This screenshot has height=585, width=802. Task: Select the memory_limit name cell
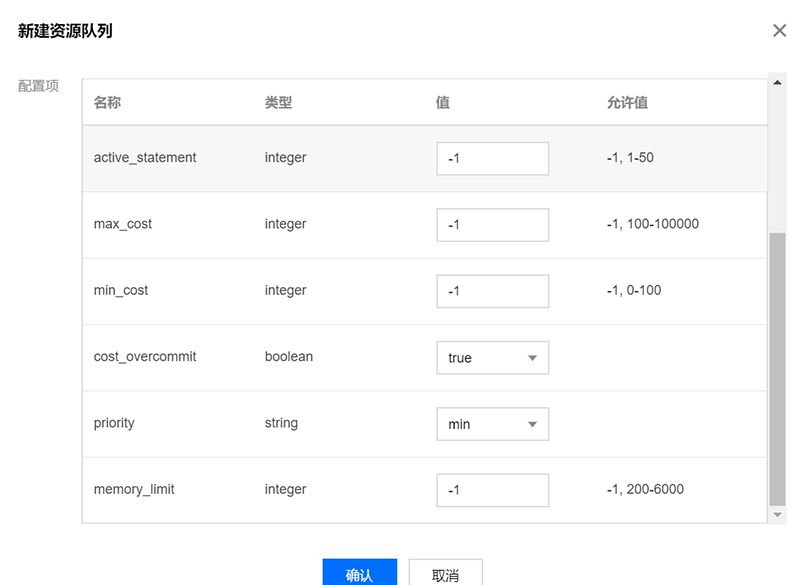pyautogui.click(x=134, y=489)
